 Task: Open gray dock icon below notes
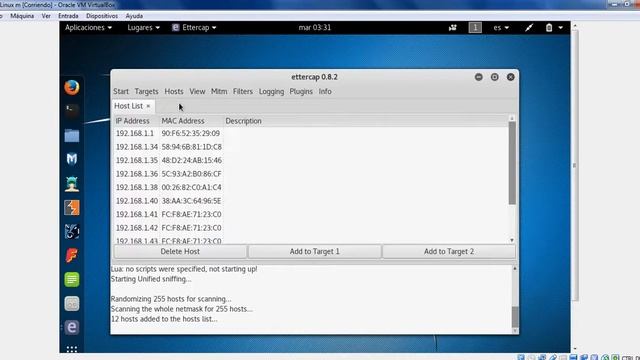(72, 304)
